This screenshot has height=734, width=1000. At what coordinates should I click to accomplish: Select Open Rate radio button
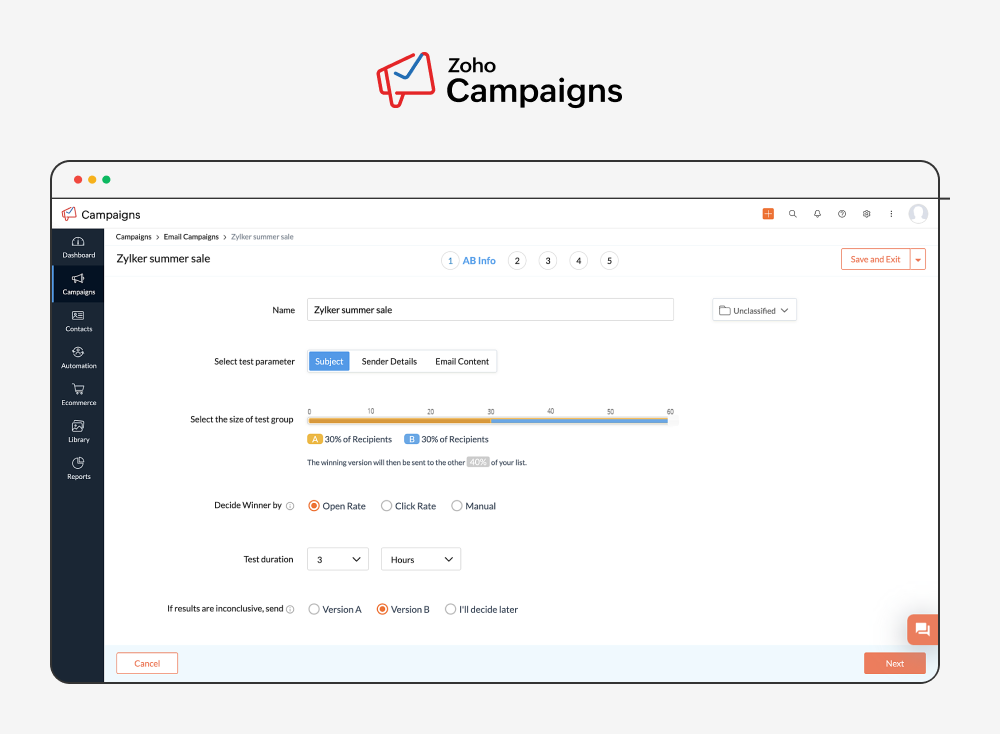314,506
